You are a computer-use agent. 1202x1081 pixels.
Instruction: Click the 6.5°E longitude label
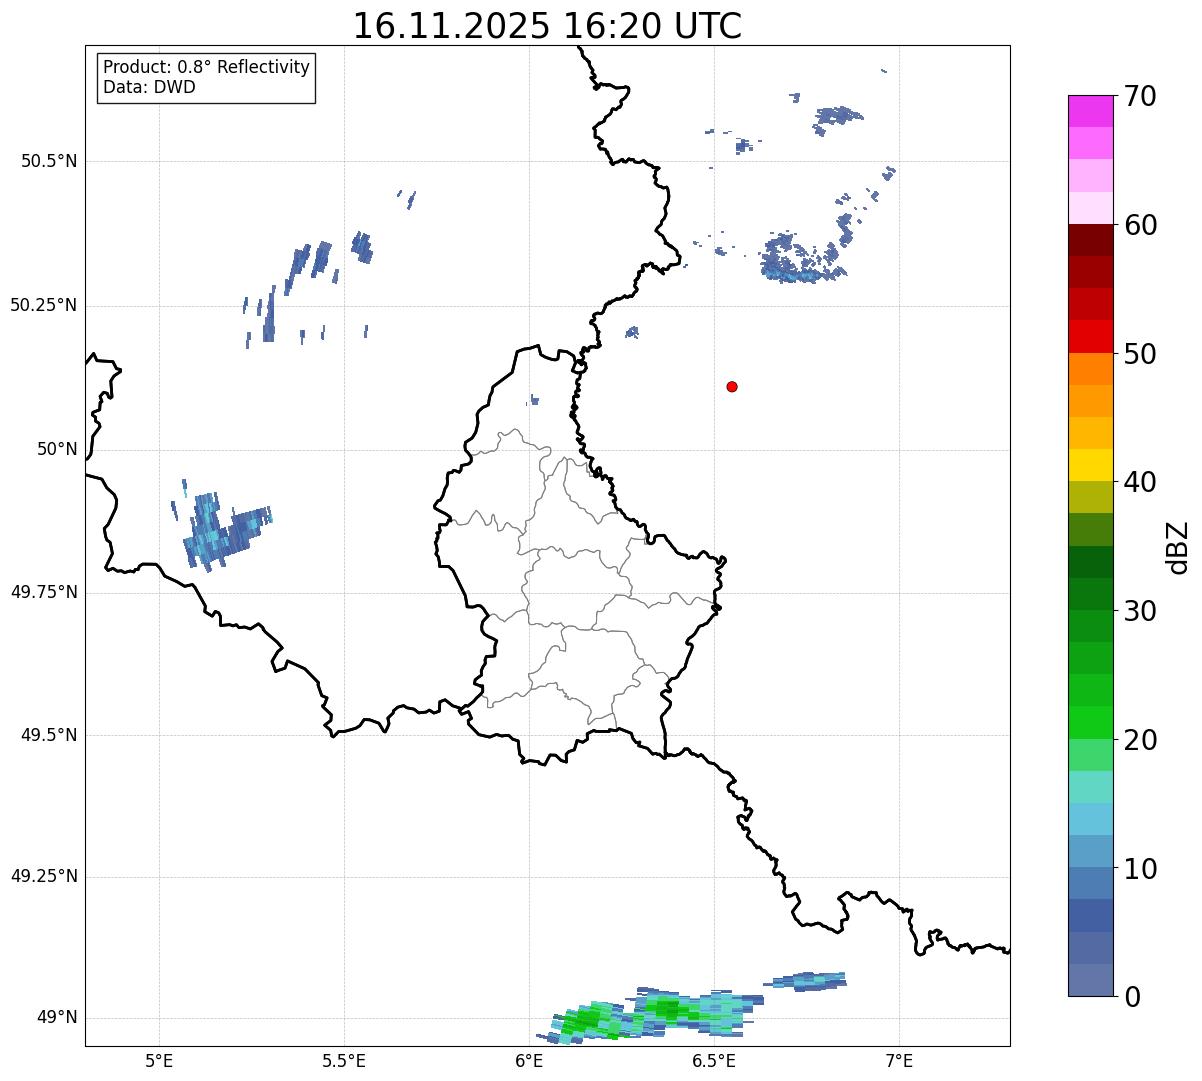coord(714,1060)
